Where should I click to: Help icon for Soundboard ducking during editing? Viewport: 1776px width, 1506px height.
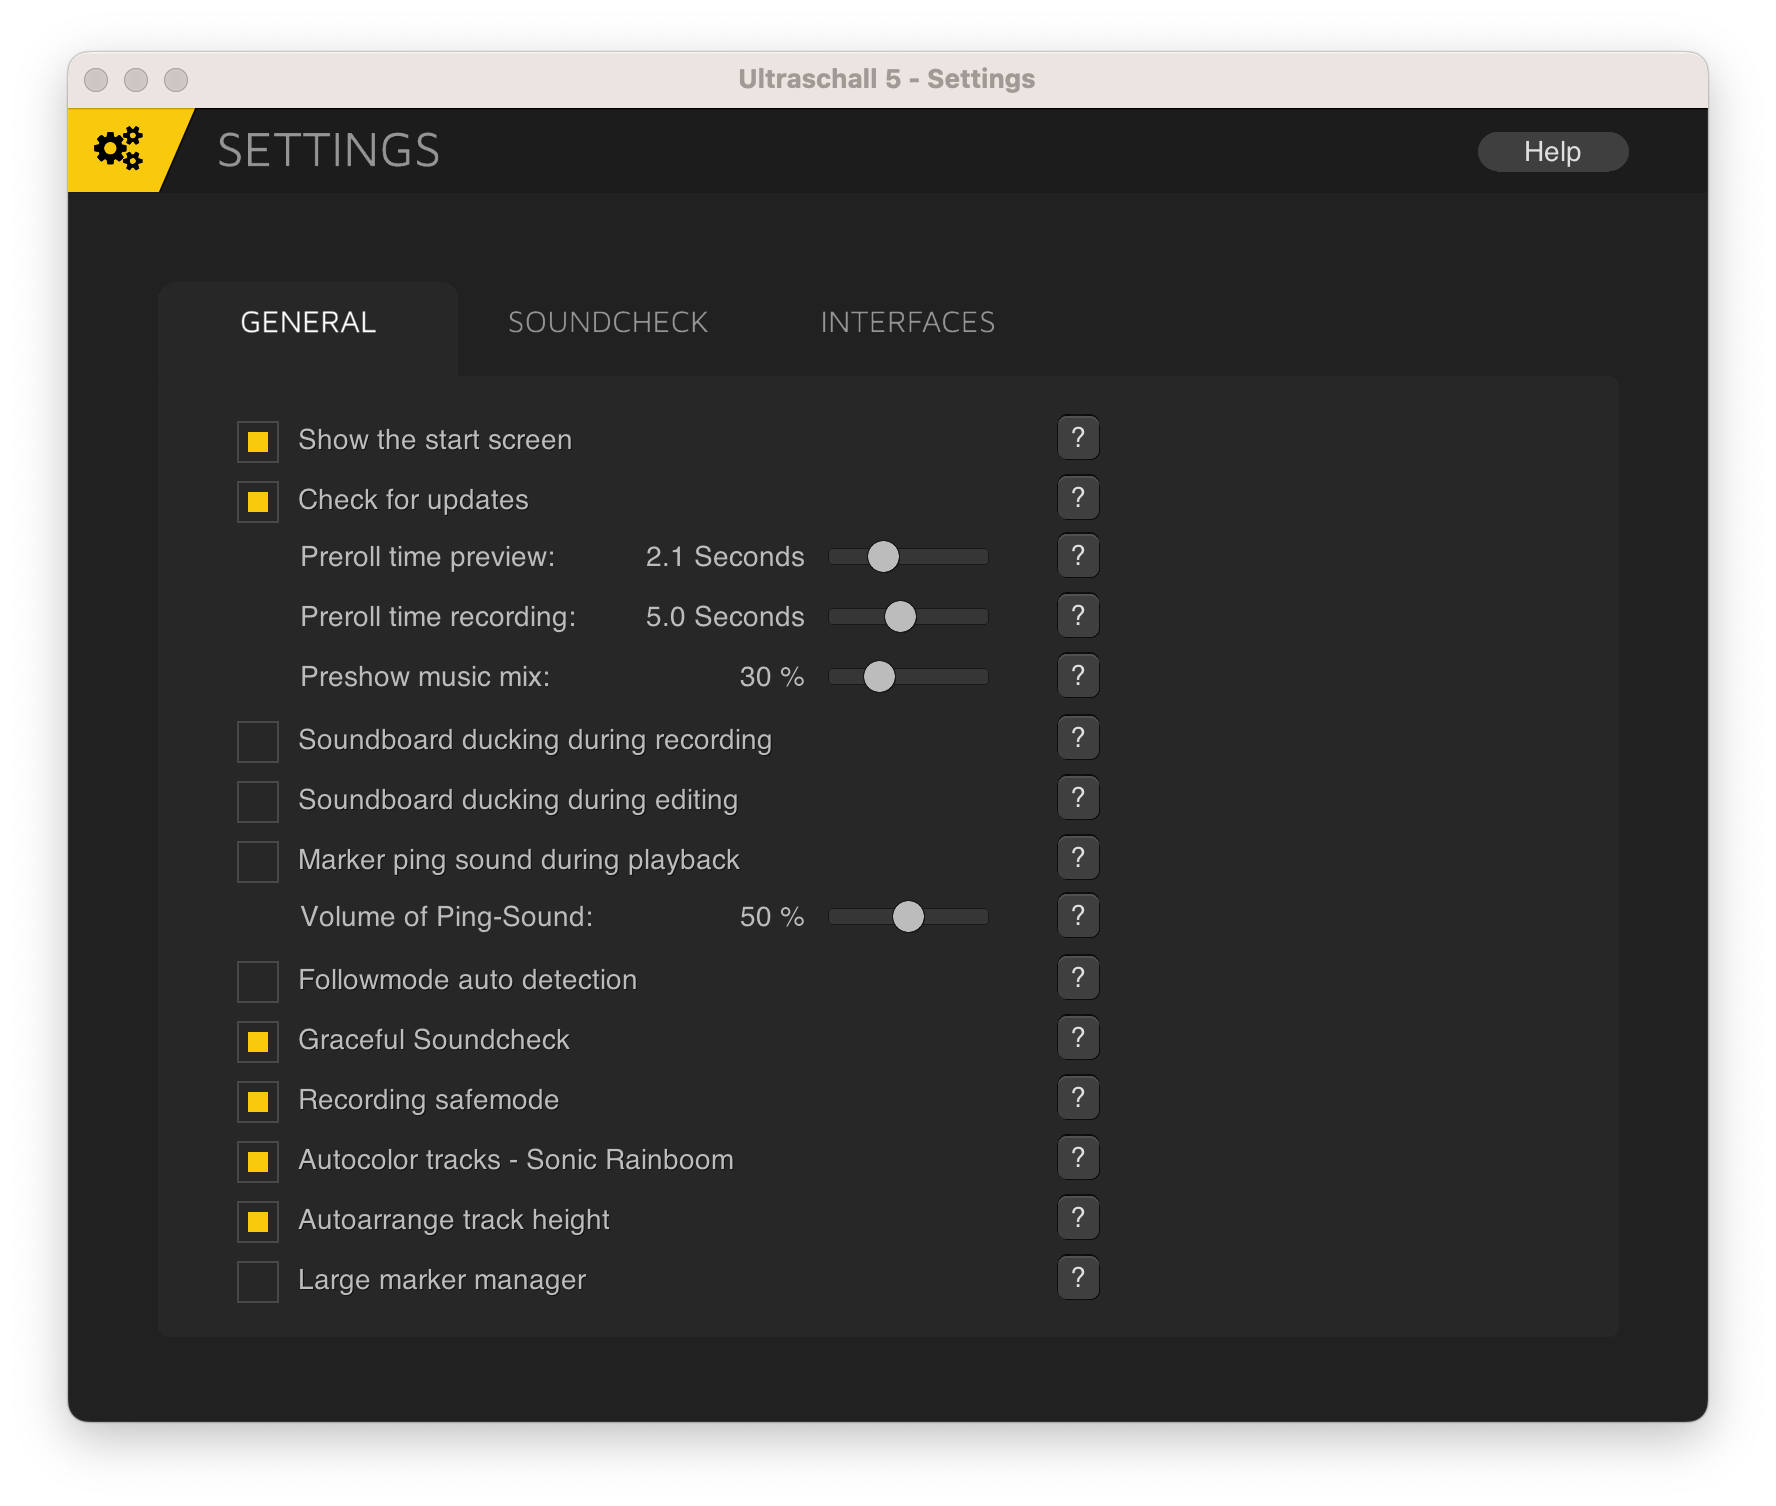pyautogui.click(x=1078, y=798)
